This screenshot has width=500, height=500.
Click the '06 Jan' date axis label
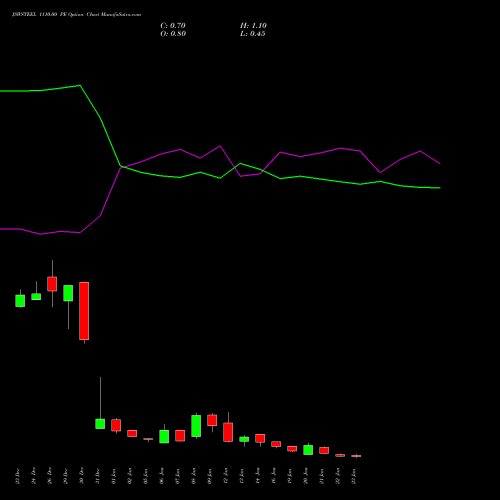pos(162,476)
